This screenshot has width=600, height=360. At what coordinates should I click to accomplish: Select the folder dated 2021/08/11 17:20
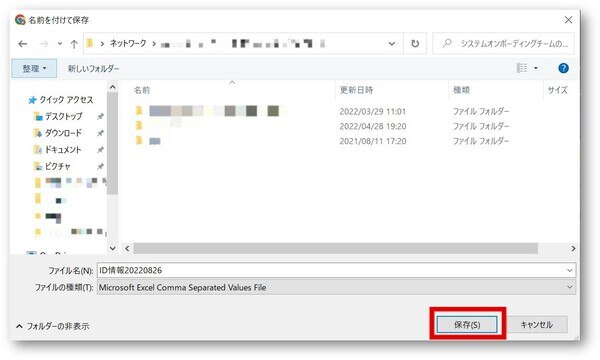tap(321, 141)
